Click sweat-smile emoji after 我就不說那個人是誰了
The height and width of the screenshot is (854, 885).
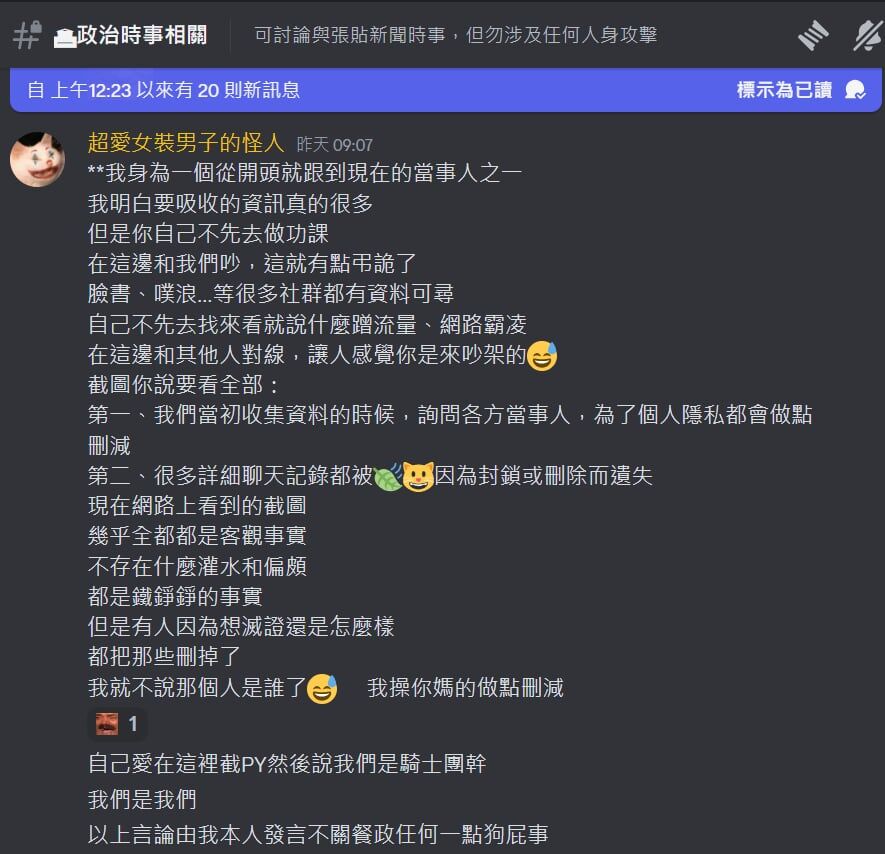[322, 689]
